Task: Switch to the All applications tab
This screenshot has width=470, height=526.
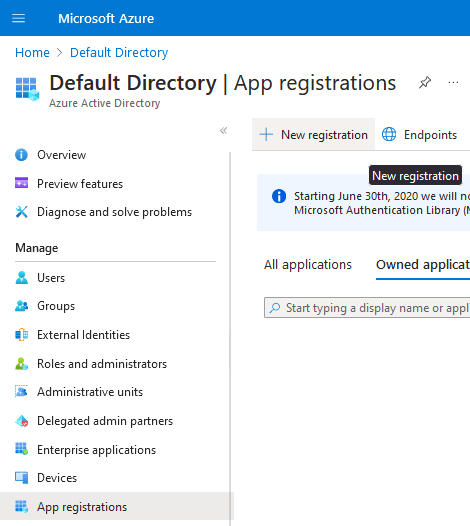Action: click(x=308, y=265)
